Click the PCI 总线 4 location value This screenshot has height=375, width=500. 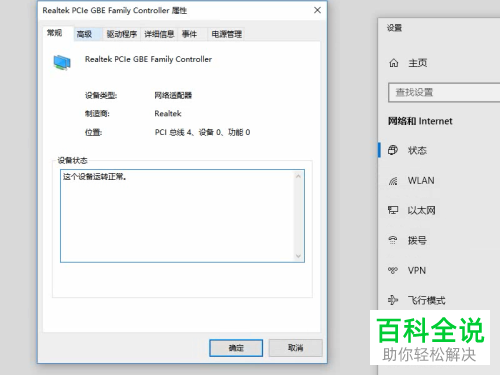pos(202,132)
